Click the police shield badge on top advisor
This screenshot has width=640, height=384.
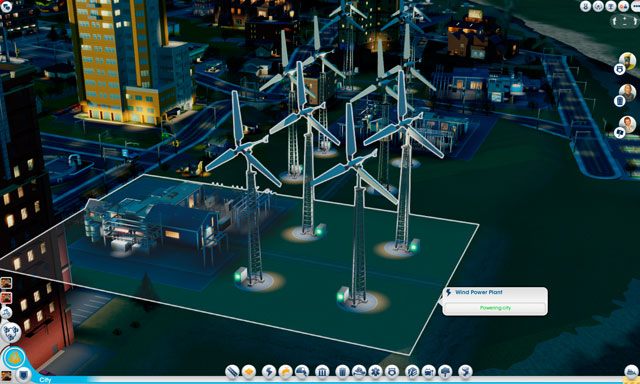pyautogui.click(x=619, y=69)
